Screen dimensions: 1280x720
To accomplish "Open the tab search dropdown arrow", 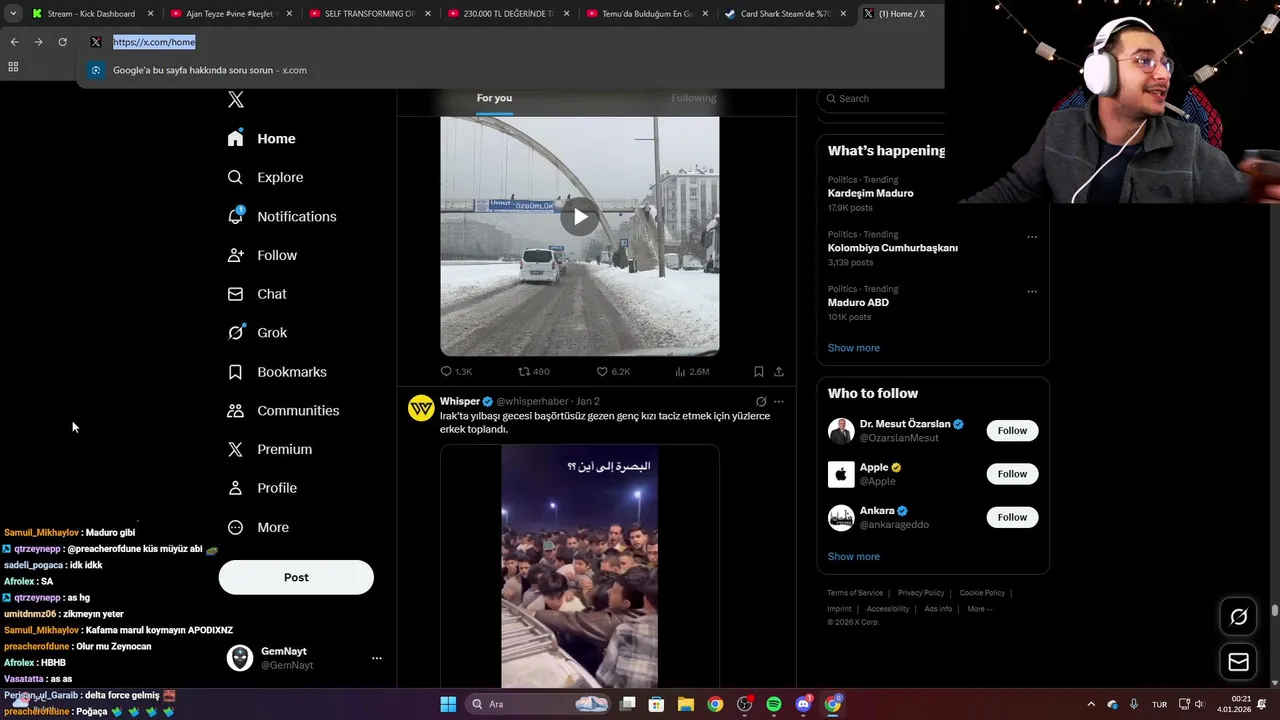I will point(13,14).
